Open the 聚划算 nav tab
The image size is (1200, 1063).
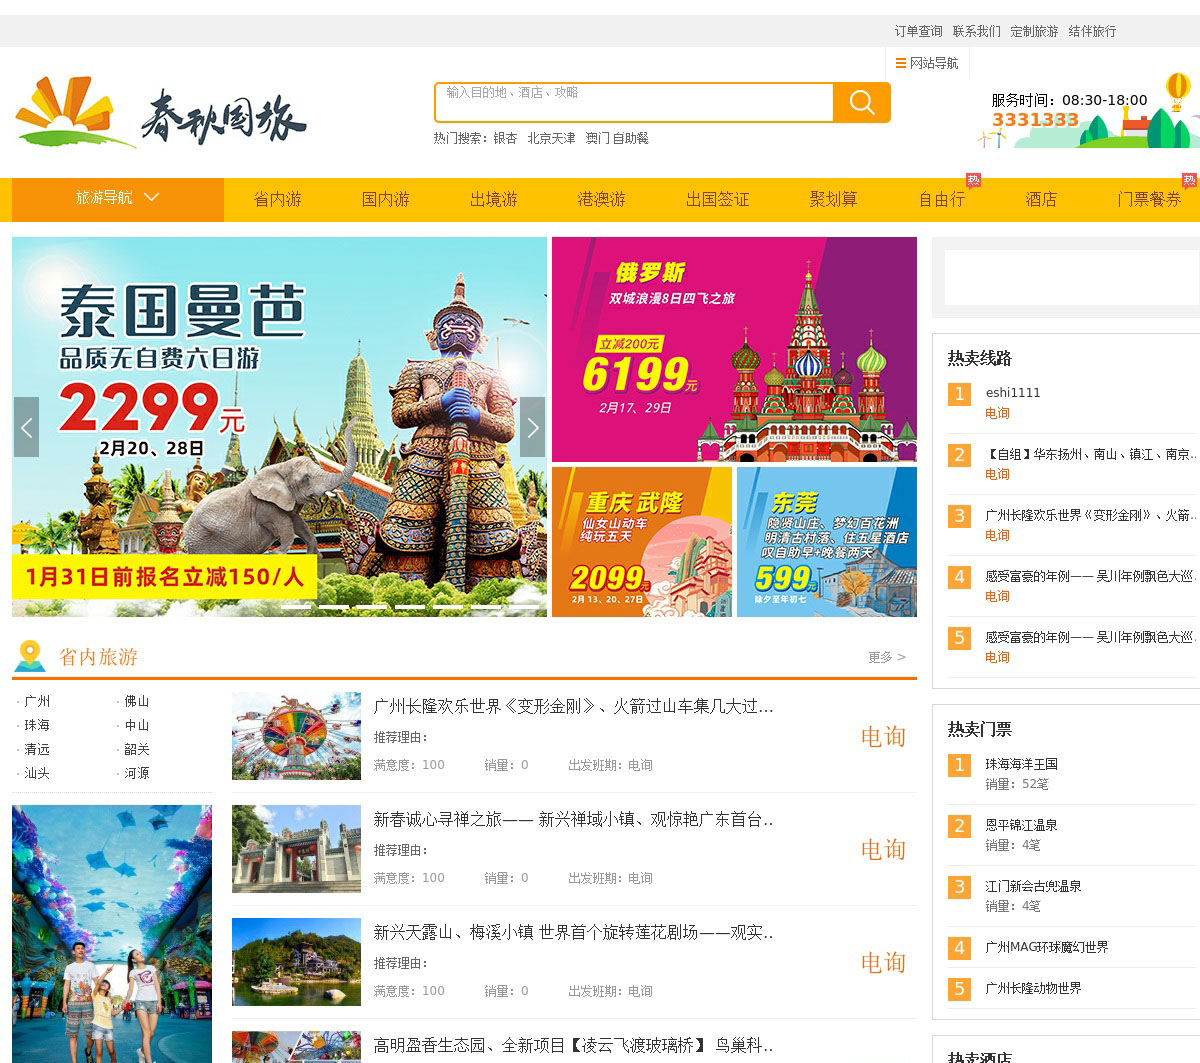click(x=833, y=199)
